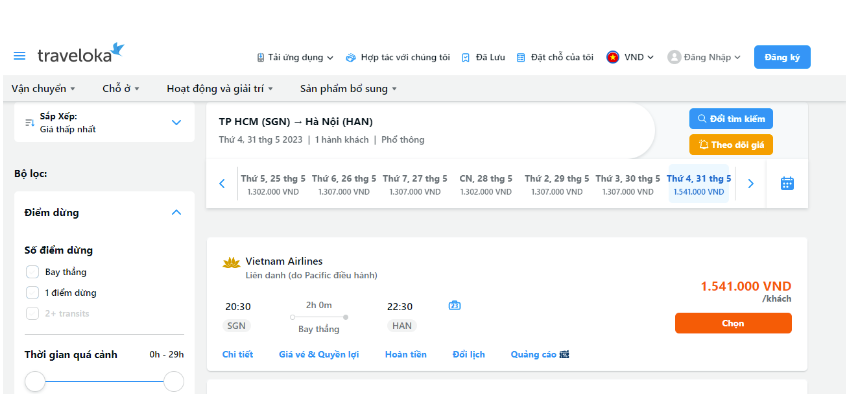Tick the 2+ transits checkbox

tap(32, 313)
